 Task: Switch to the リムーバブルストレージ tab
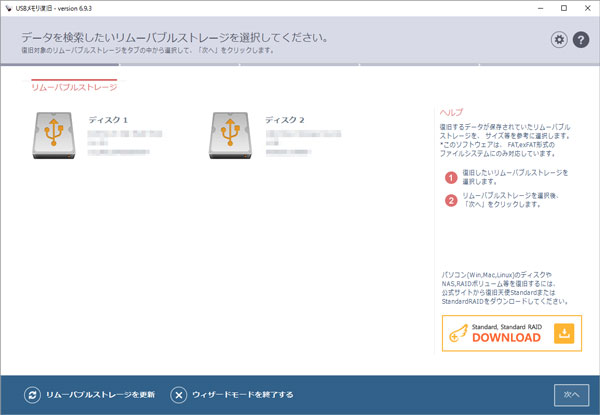tap(74, 87)
